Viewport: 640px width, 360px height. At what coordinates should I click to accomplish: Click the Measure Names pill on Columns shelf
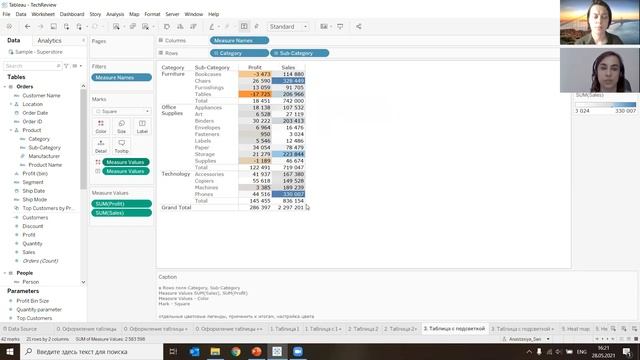pyautogui.click(x=239, y=40)
